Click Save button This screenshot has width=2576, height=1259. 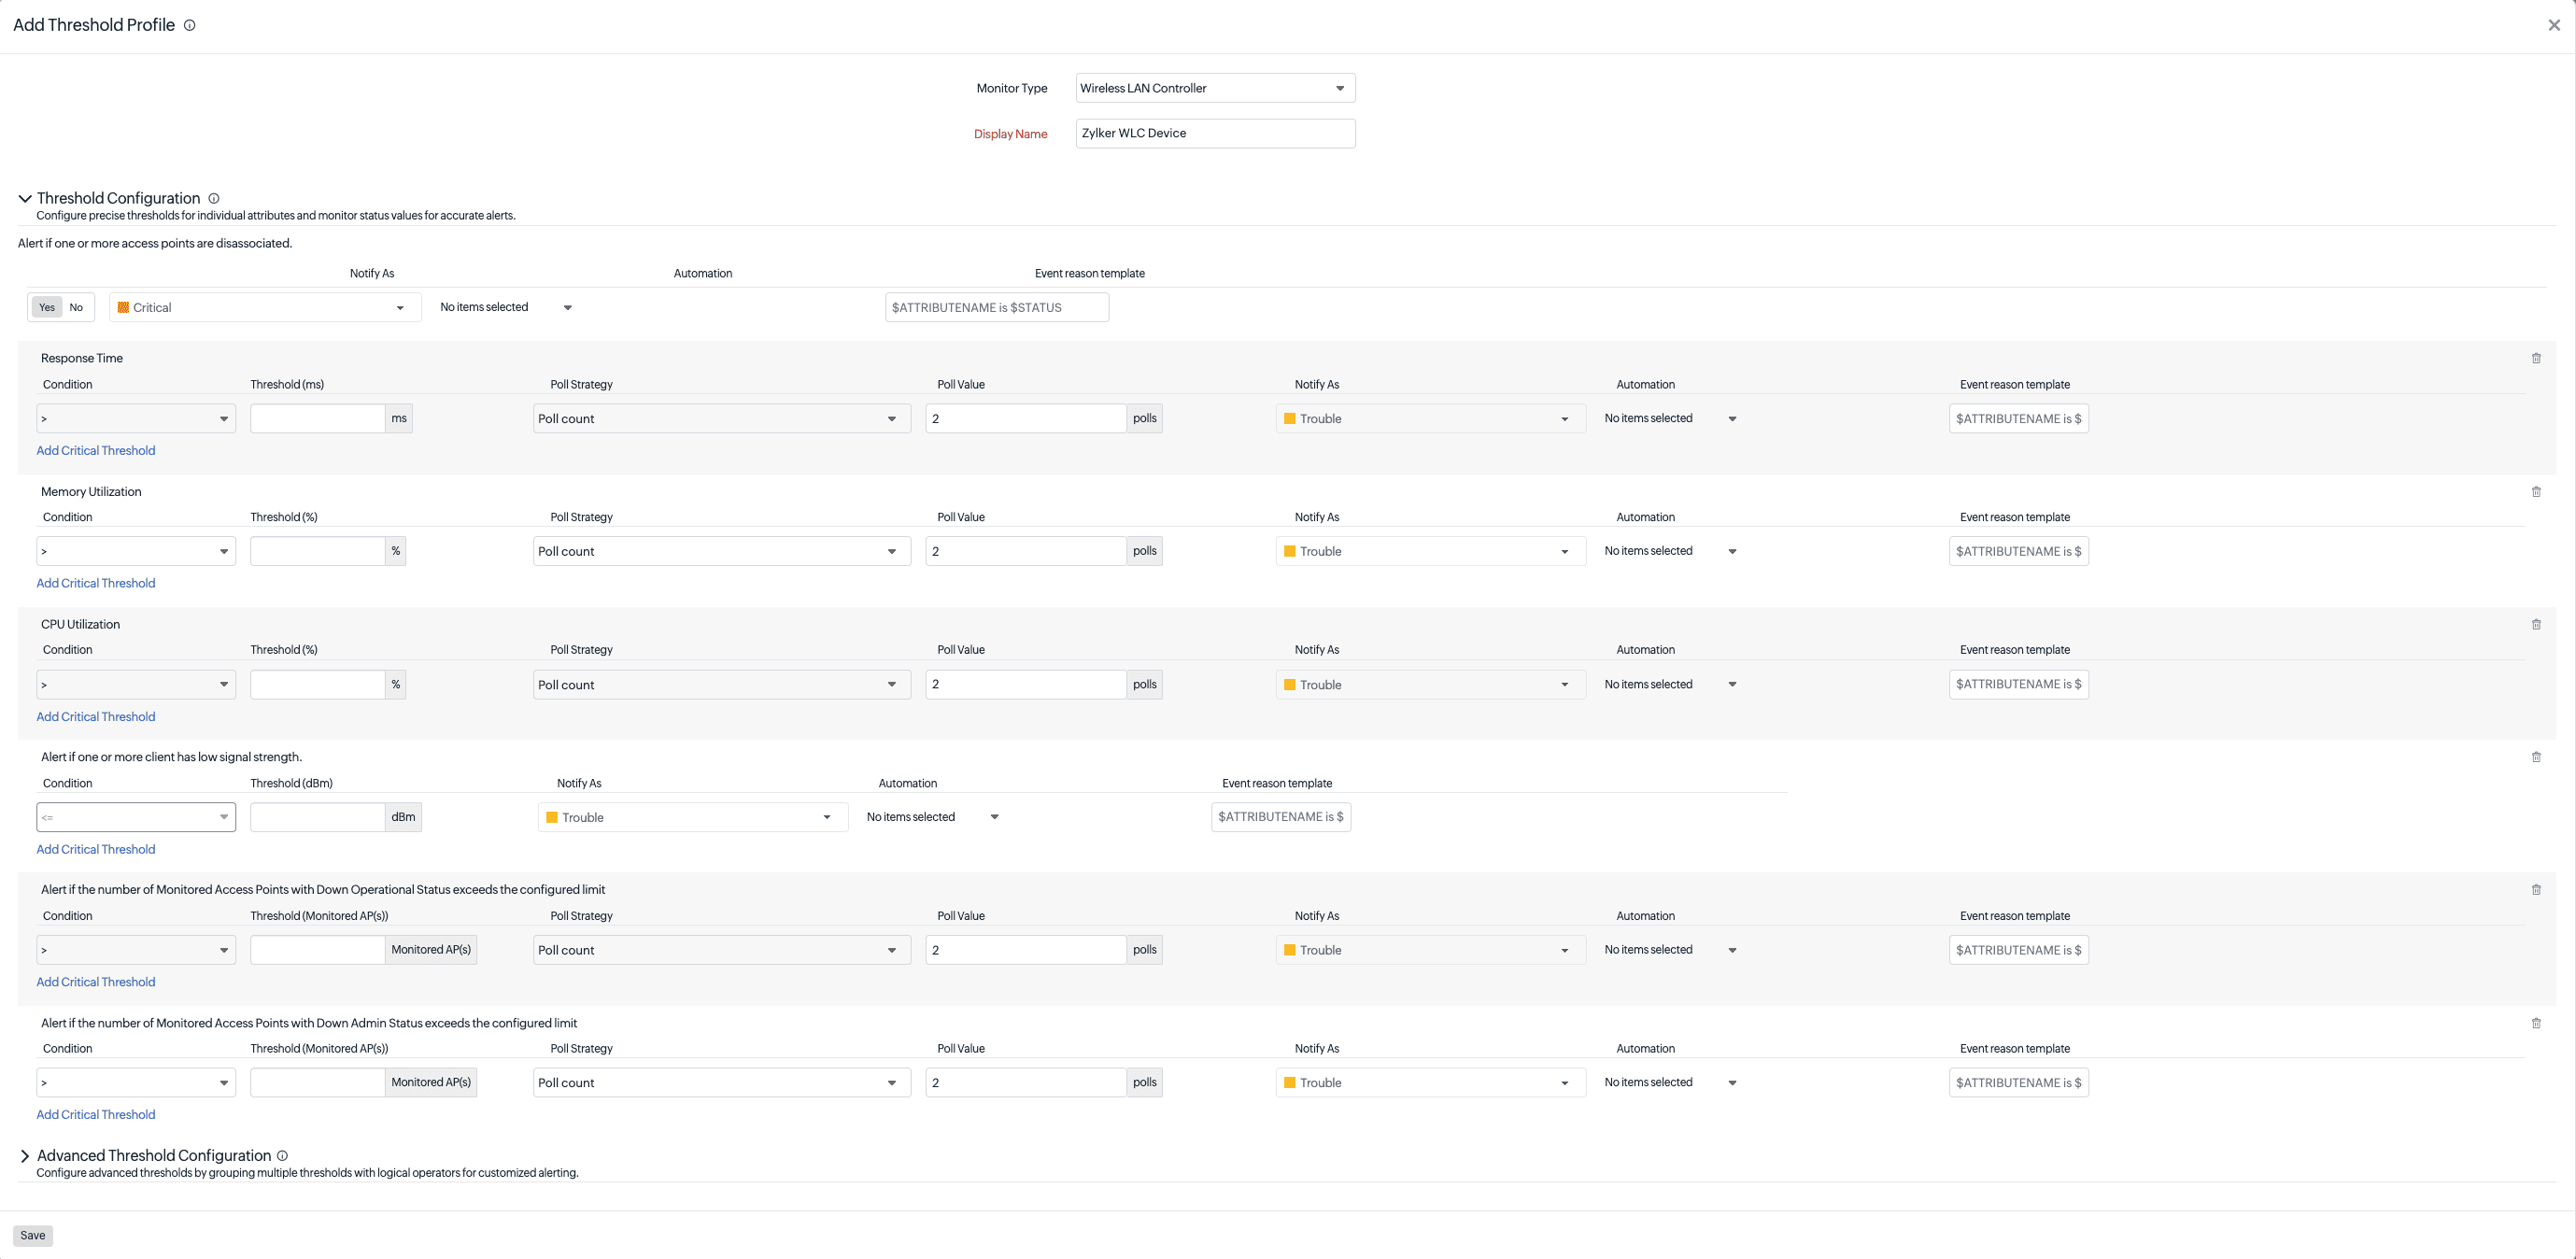tap(33, 1235)
